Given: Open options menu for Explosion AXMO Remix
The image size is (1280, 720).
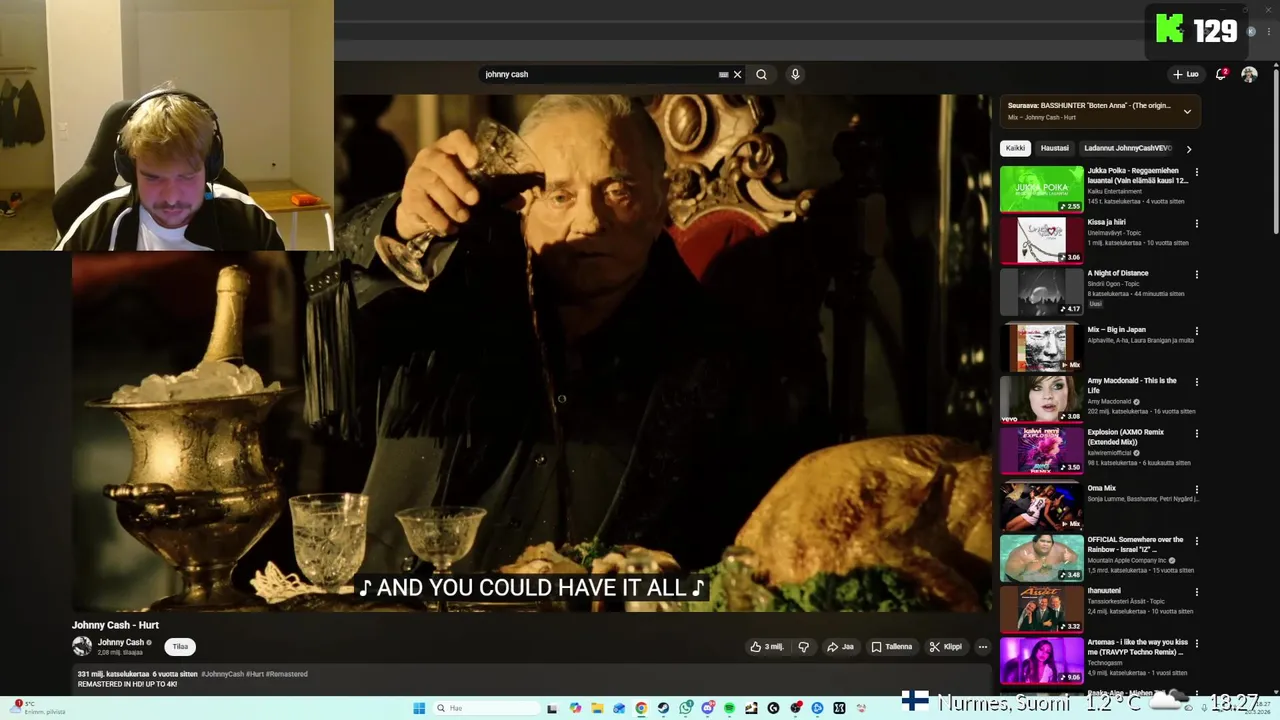Looking at the screenshot, I should click(x=1197, y=433).
